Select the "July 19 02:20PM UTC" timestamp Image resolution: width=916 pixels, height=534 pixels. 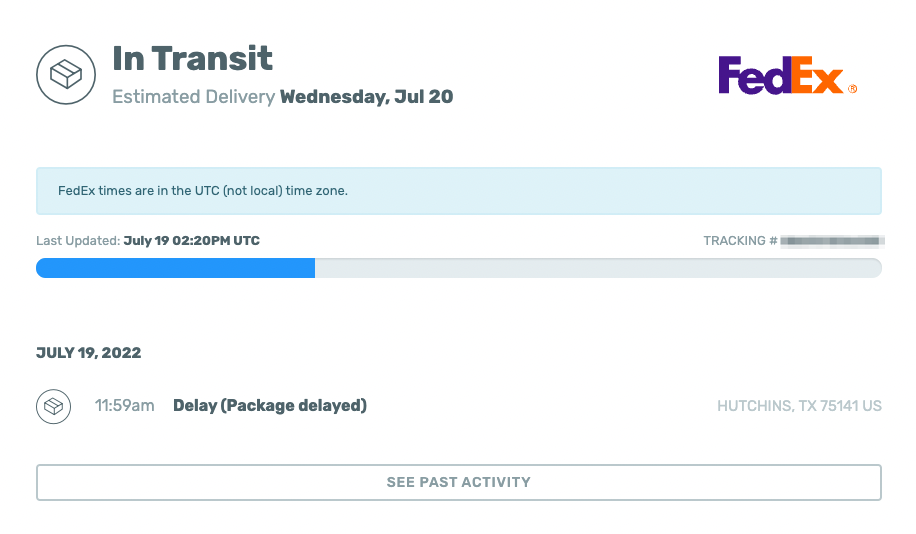point(192,241)
